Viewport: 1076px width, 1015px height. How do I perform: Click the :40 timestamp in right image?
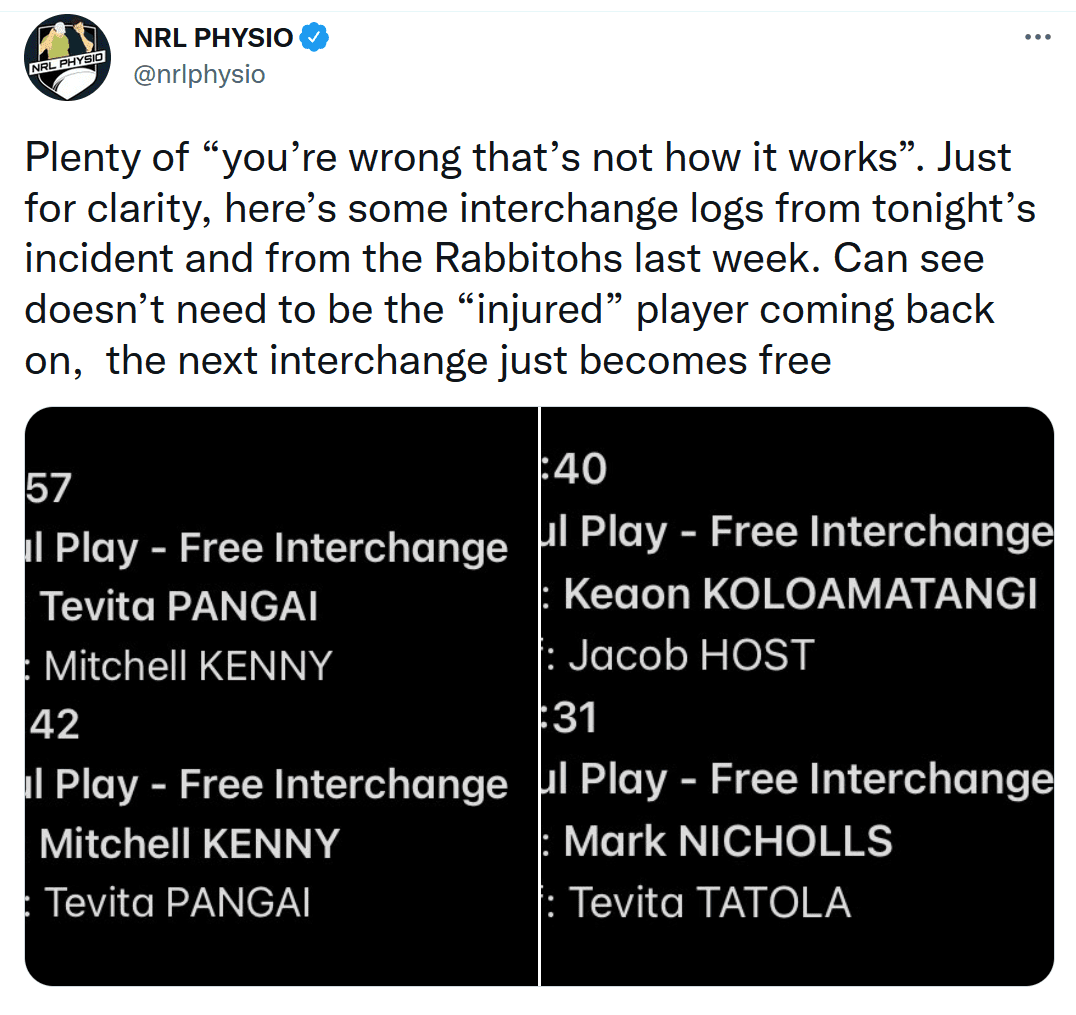tap(574, 469)
